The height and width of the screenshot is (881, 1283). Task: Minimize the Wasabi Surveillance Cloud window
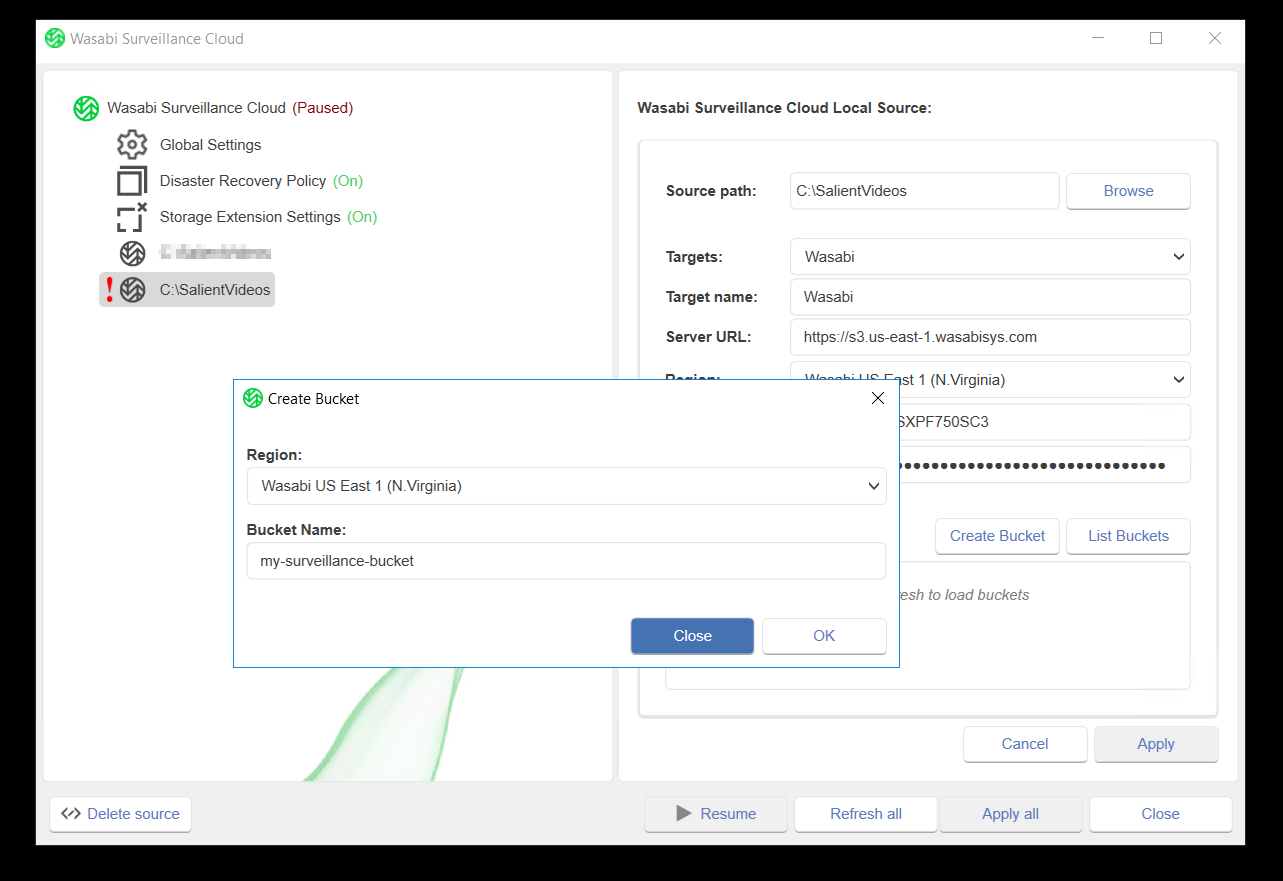[x=1098, y=38]
